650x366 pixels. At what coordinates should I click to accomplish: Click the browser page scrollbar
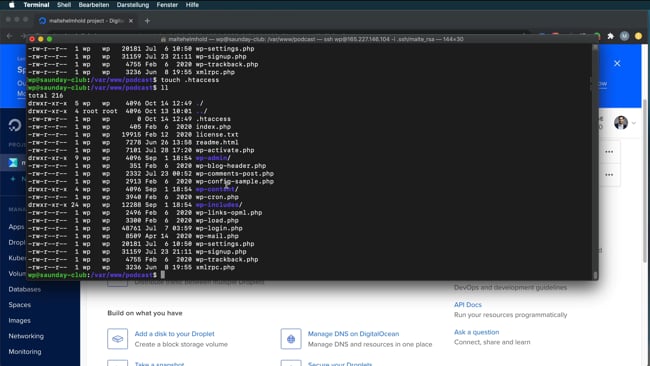click(645, 180)
